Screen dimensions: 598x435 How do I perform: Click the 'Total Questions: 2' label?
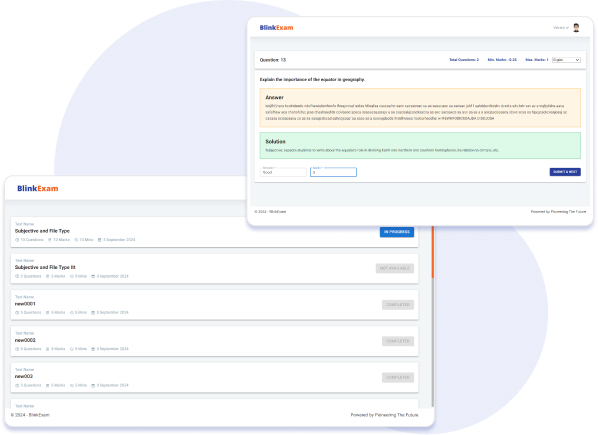(464, 60)
